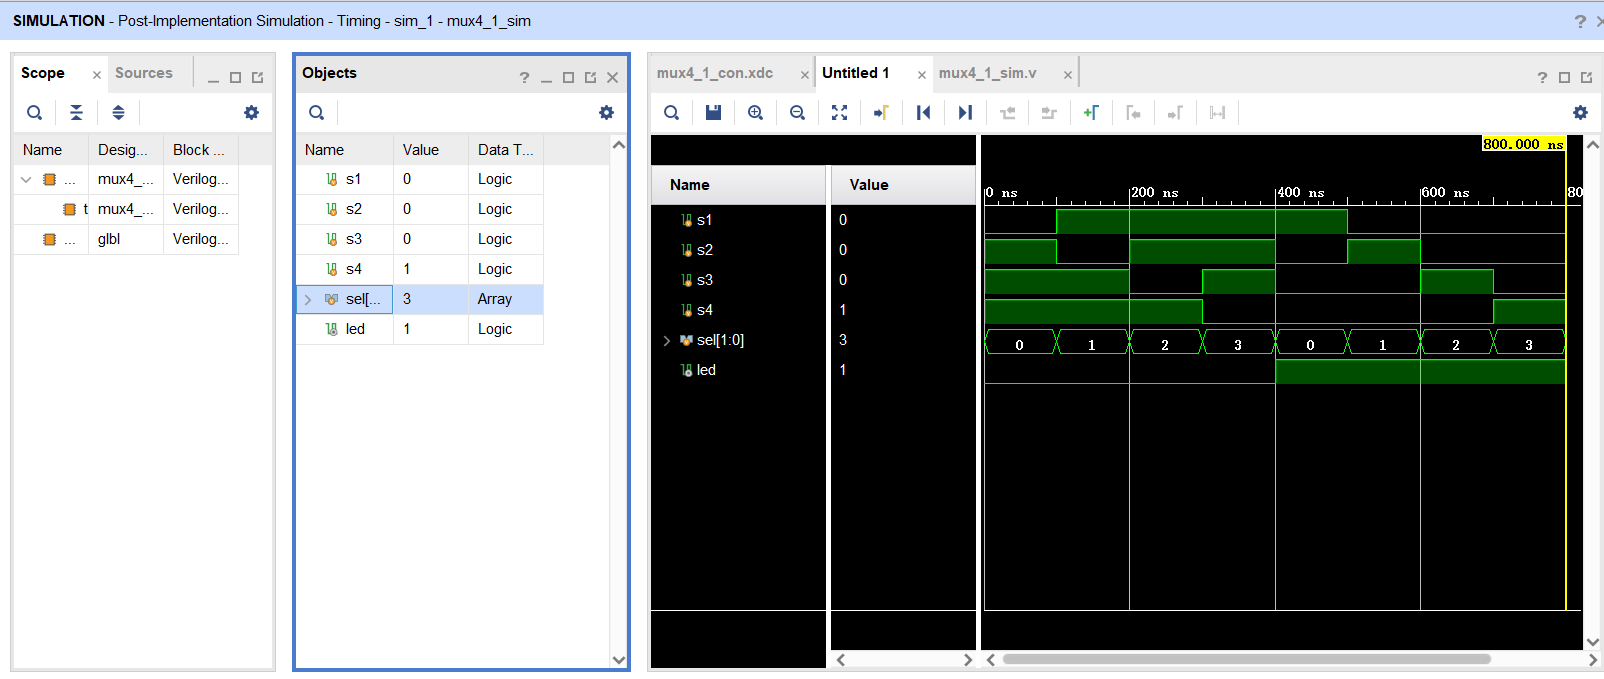This screenshot has height=679, width=1604.
Task: Click the name pane scroll right arrow
Action: pyautogui.click(x=967, y=659)
